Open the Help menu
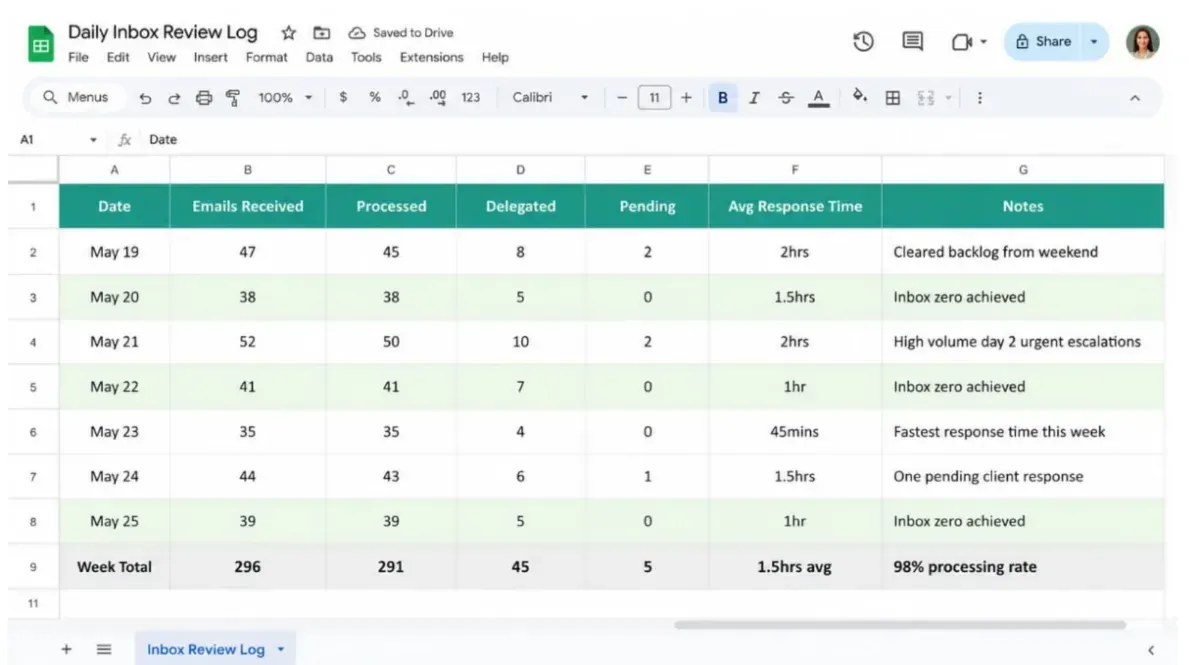The image size is (1200, 665). [x=495, y=57]
